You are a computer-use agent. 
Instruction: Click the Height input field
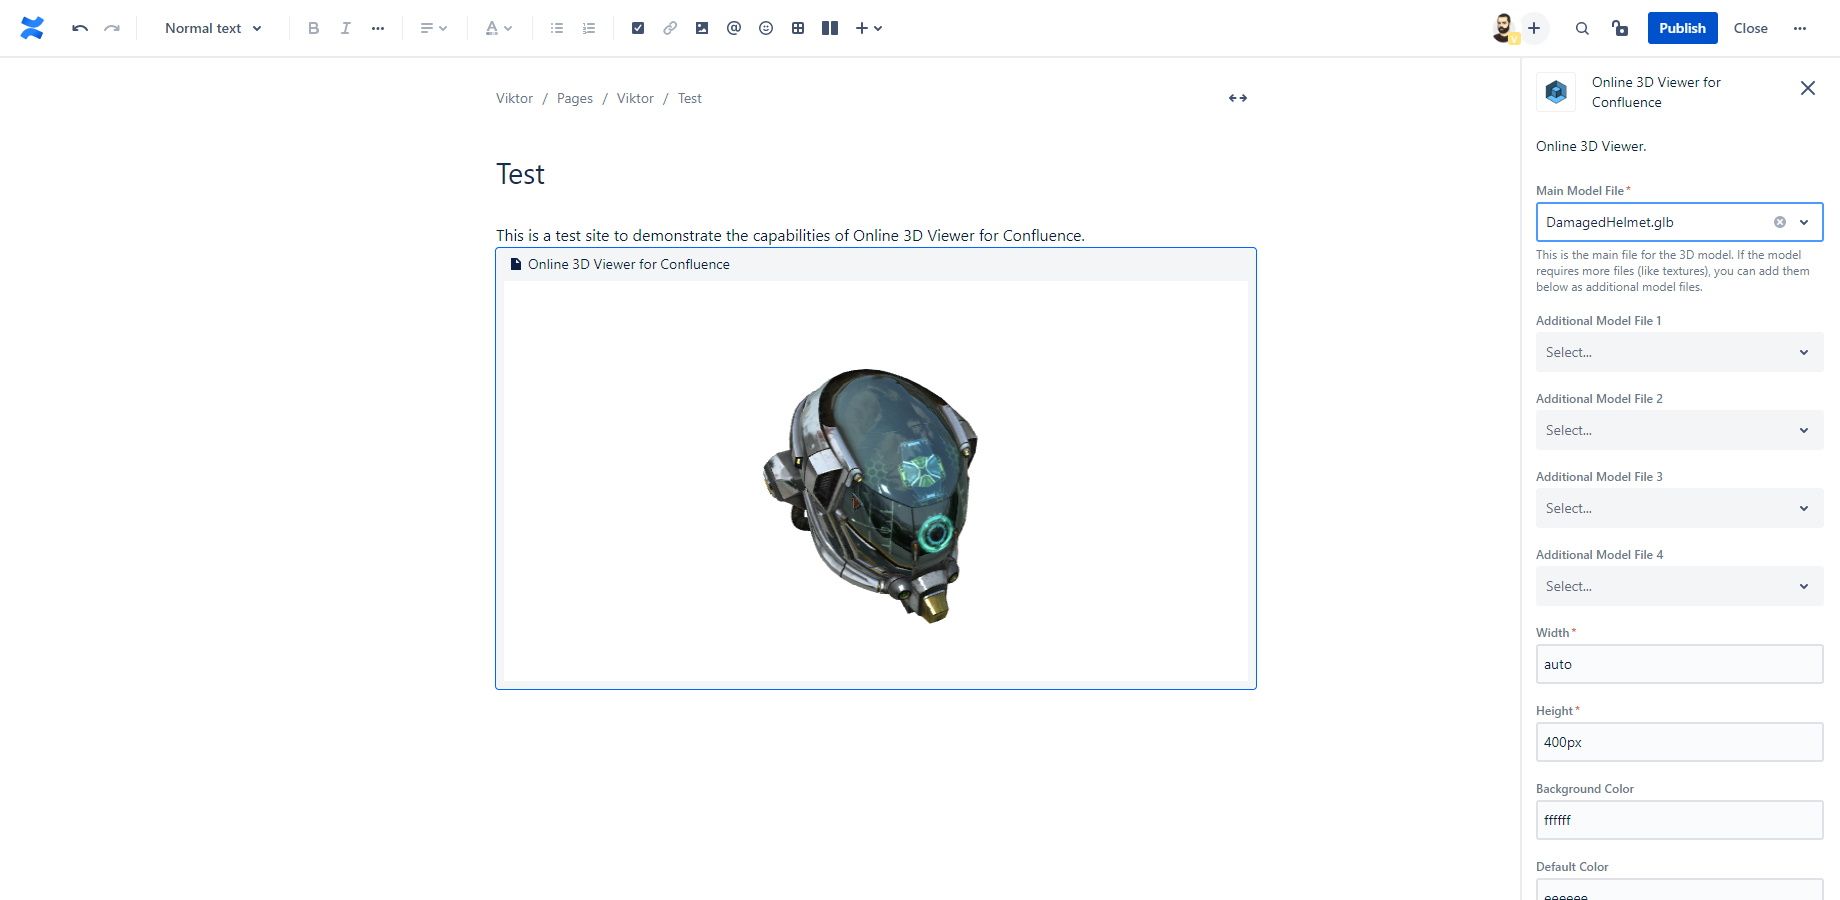click(1679, 742)
